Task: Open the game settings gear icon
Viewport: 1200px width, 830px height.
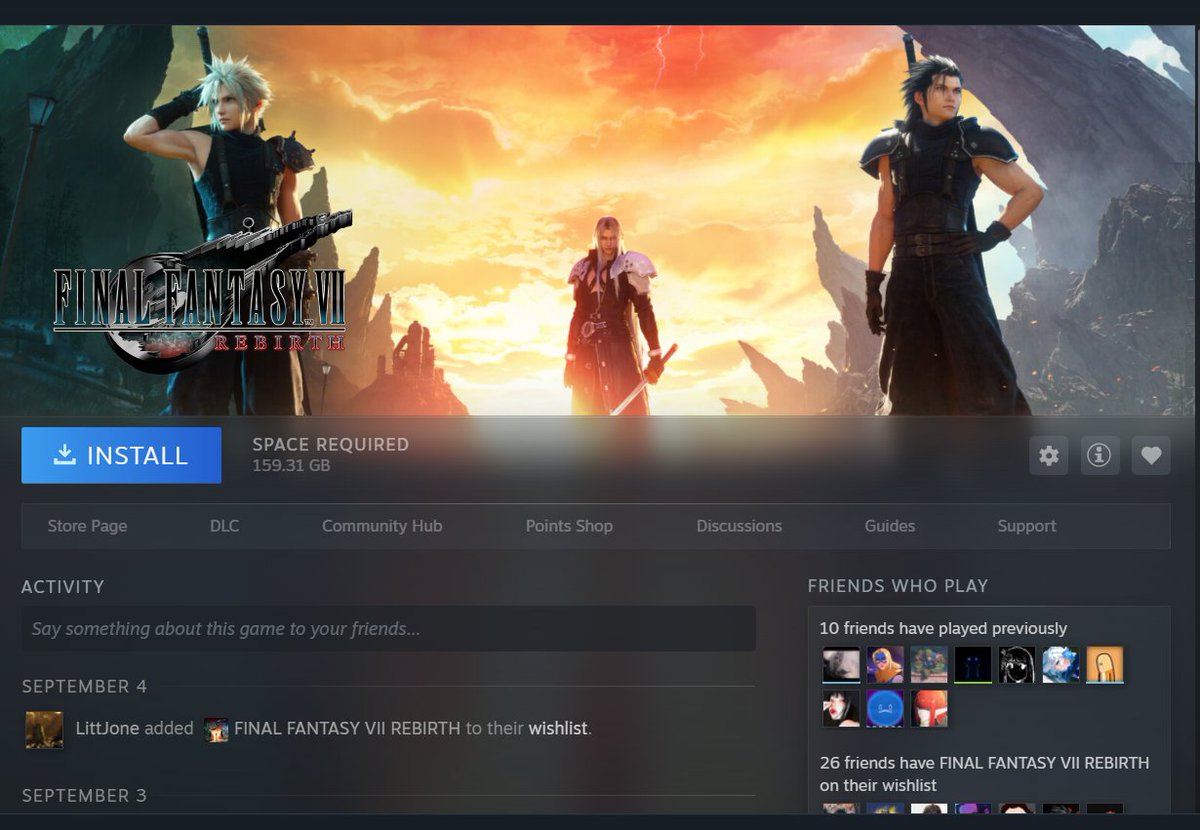Action: point(1048,456)
